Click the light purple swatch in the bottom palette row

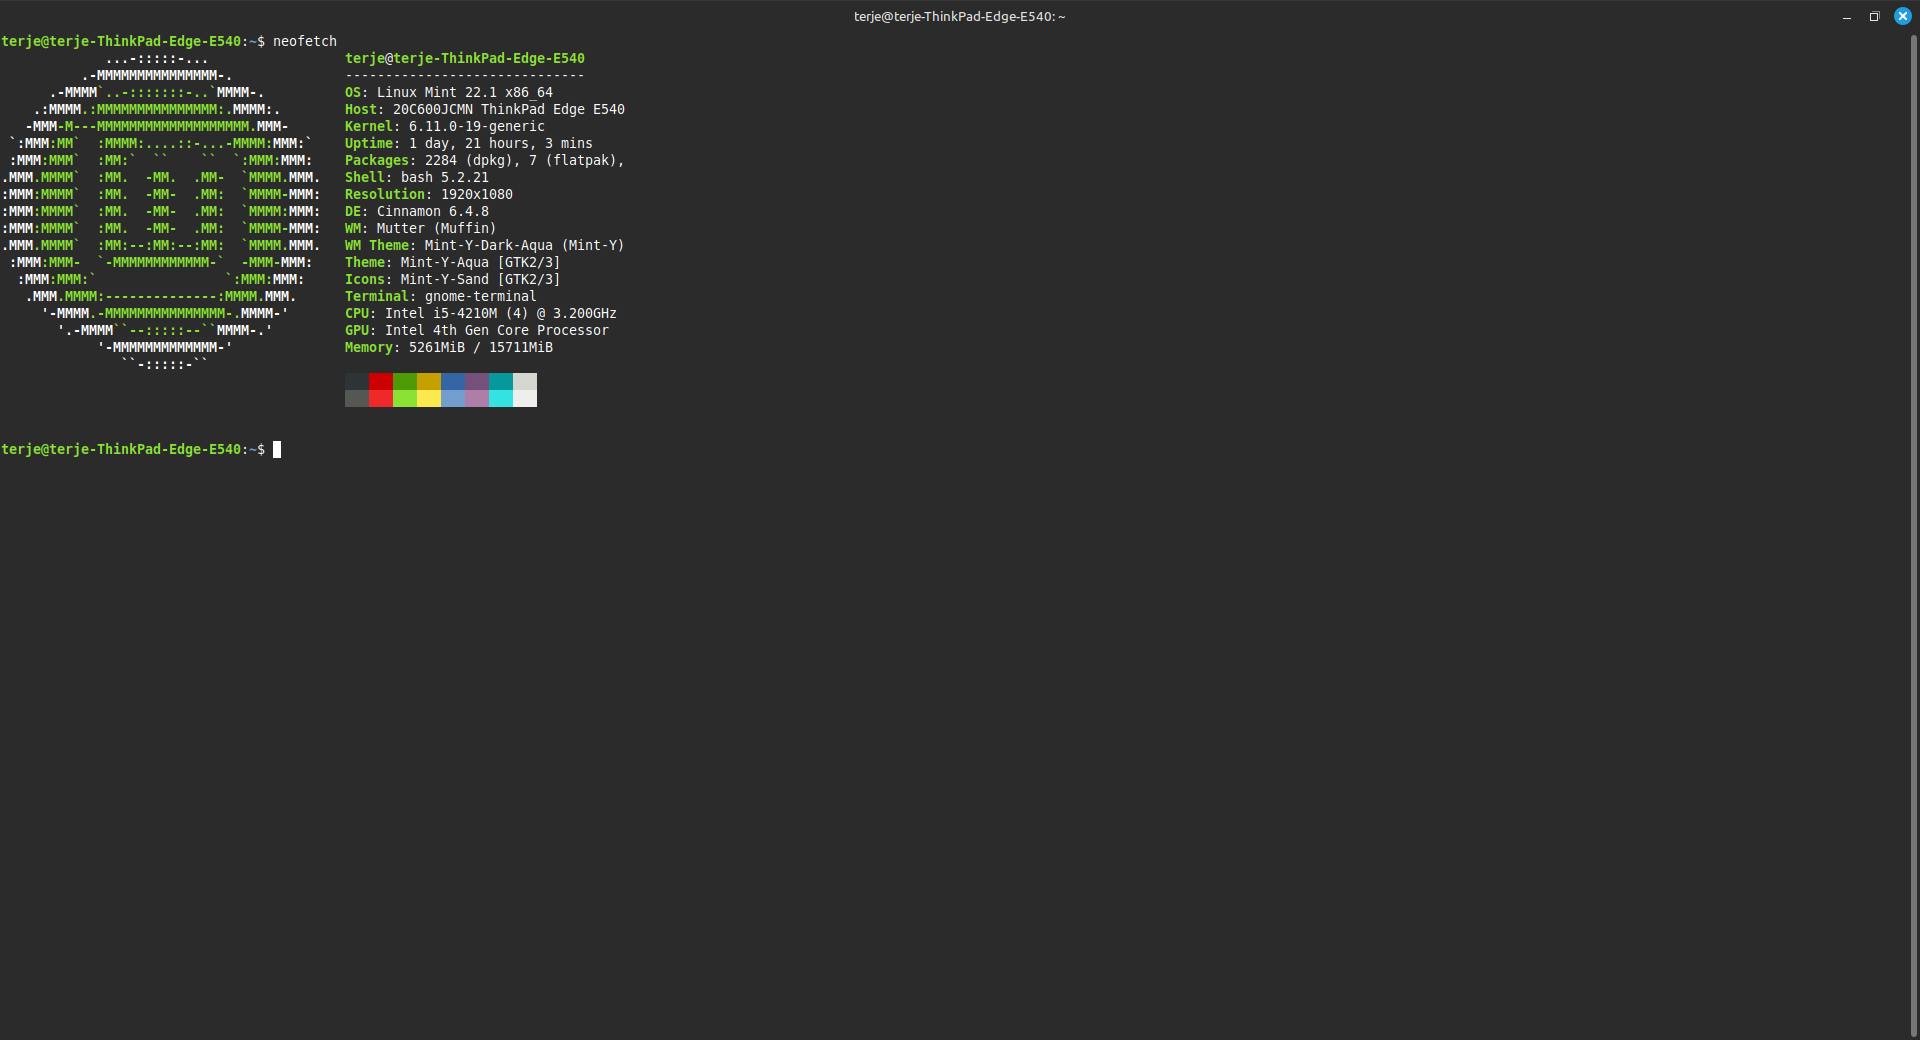[477, 399]
